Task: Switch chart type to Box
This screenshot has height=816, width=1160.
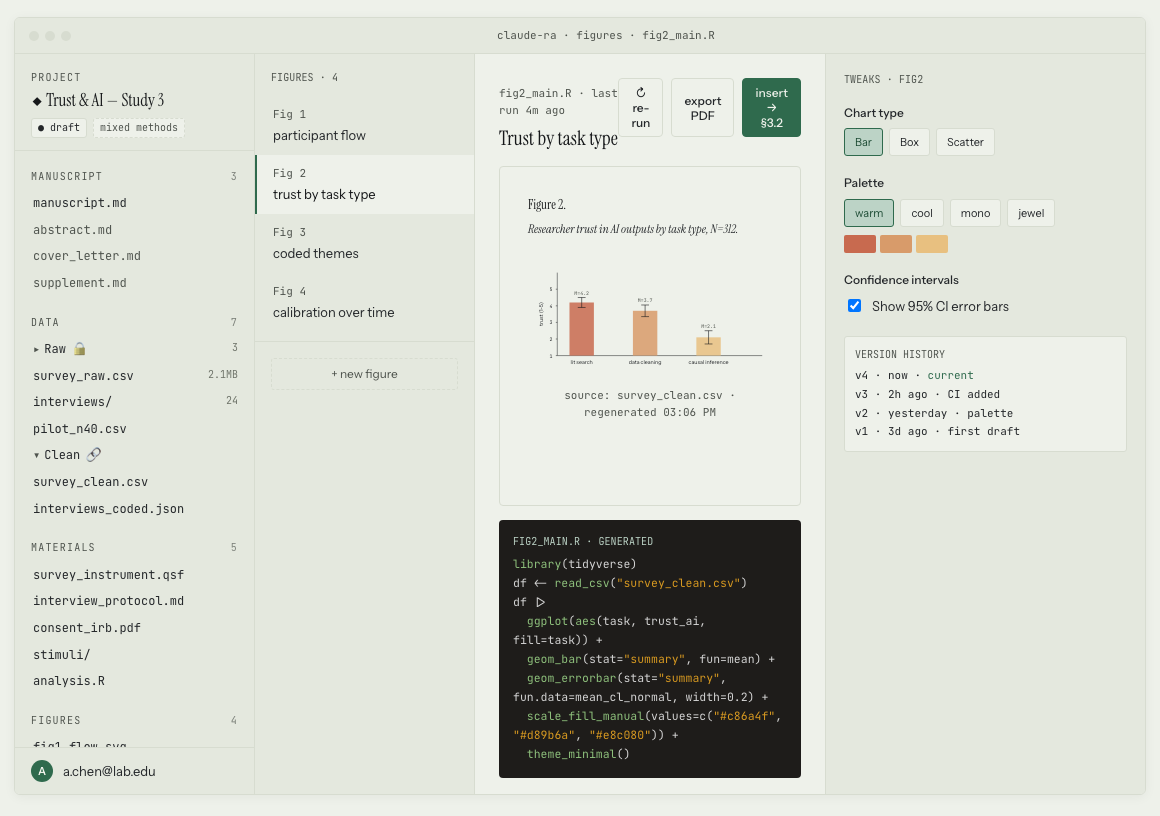Action: pyautogui.click(x=909, y=142)
